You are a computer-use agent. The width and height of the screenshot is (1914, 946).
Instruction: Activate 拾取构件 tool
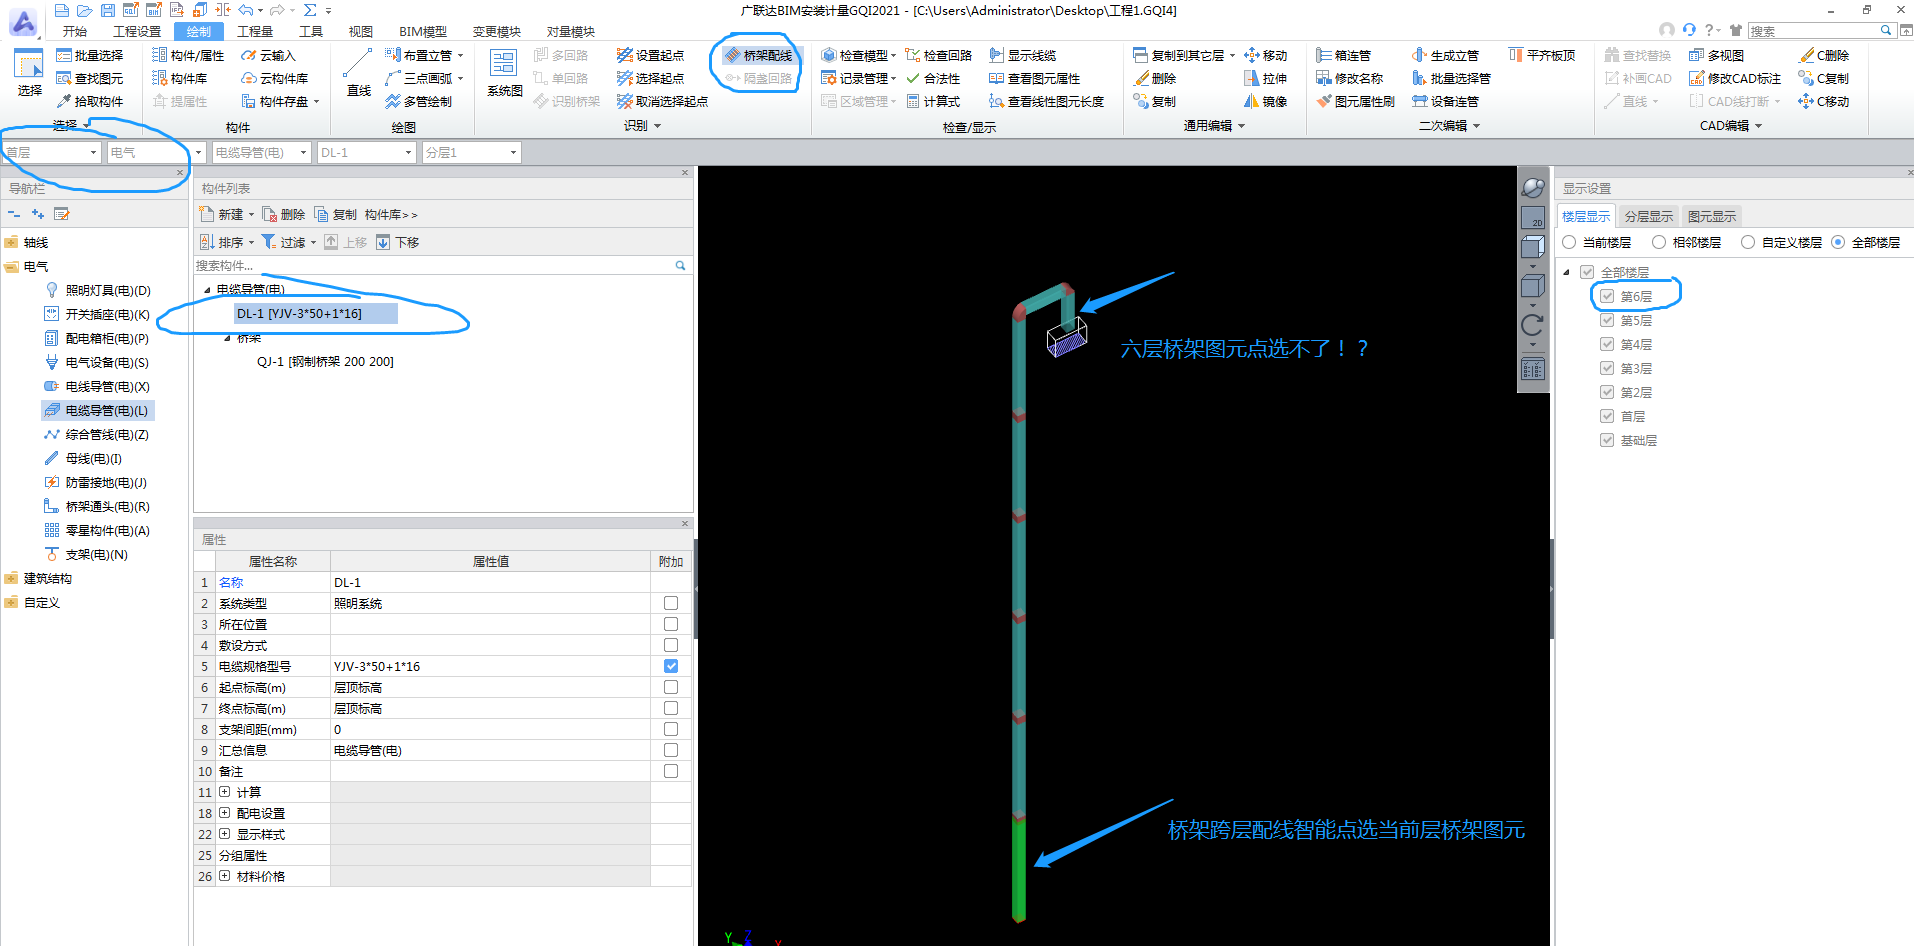point(90,101)
